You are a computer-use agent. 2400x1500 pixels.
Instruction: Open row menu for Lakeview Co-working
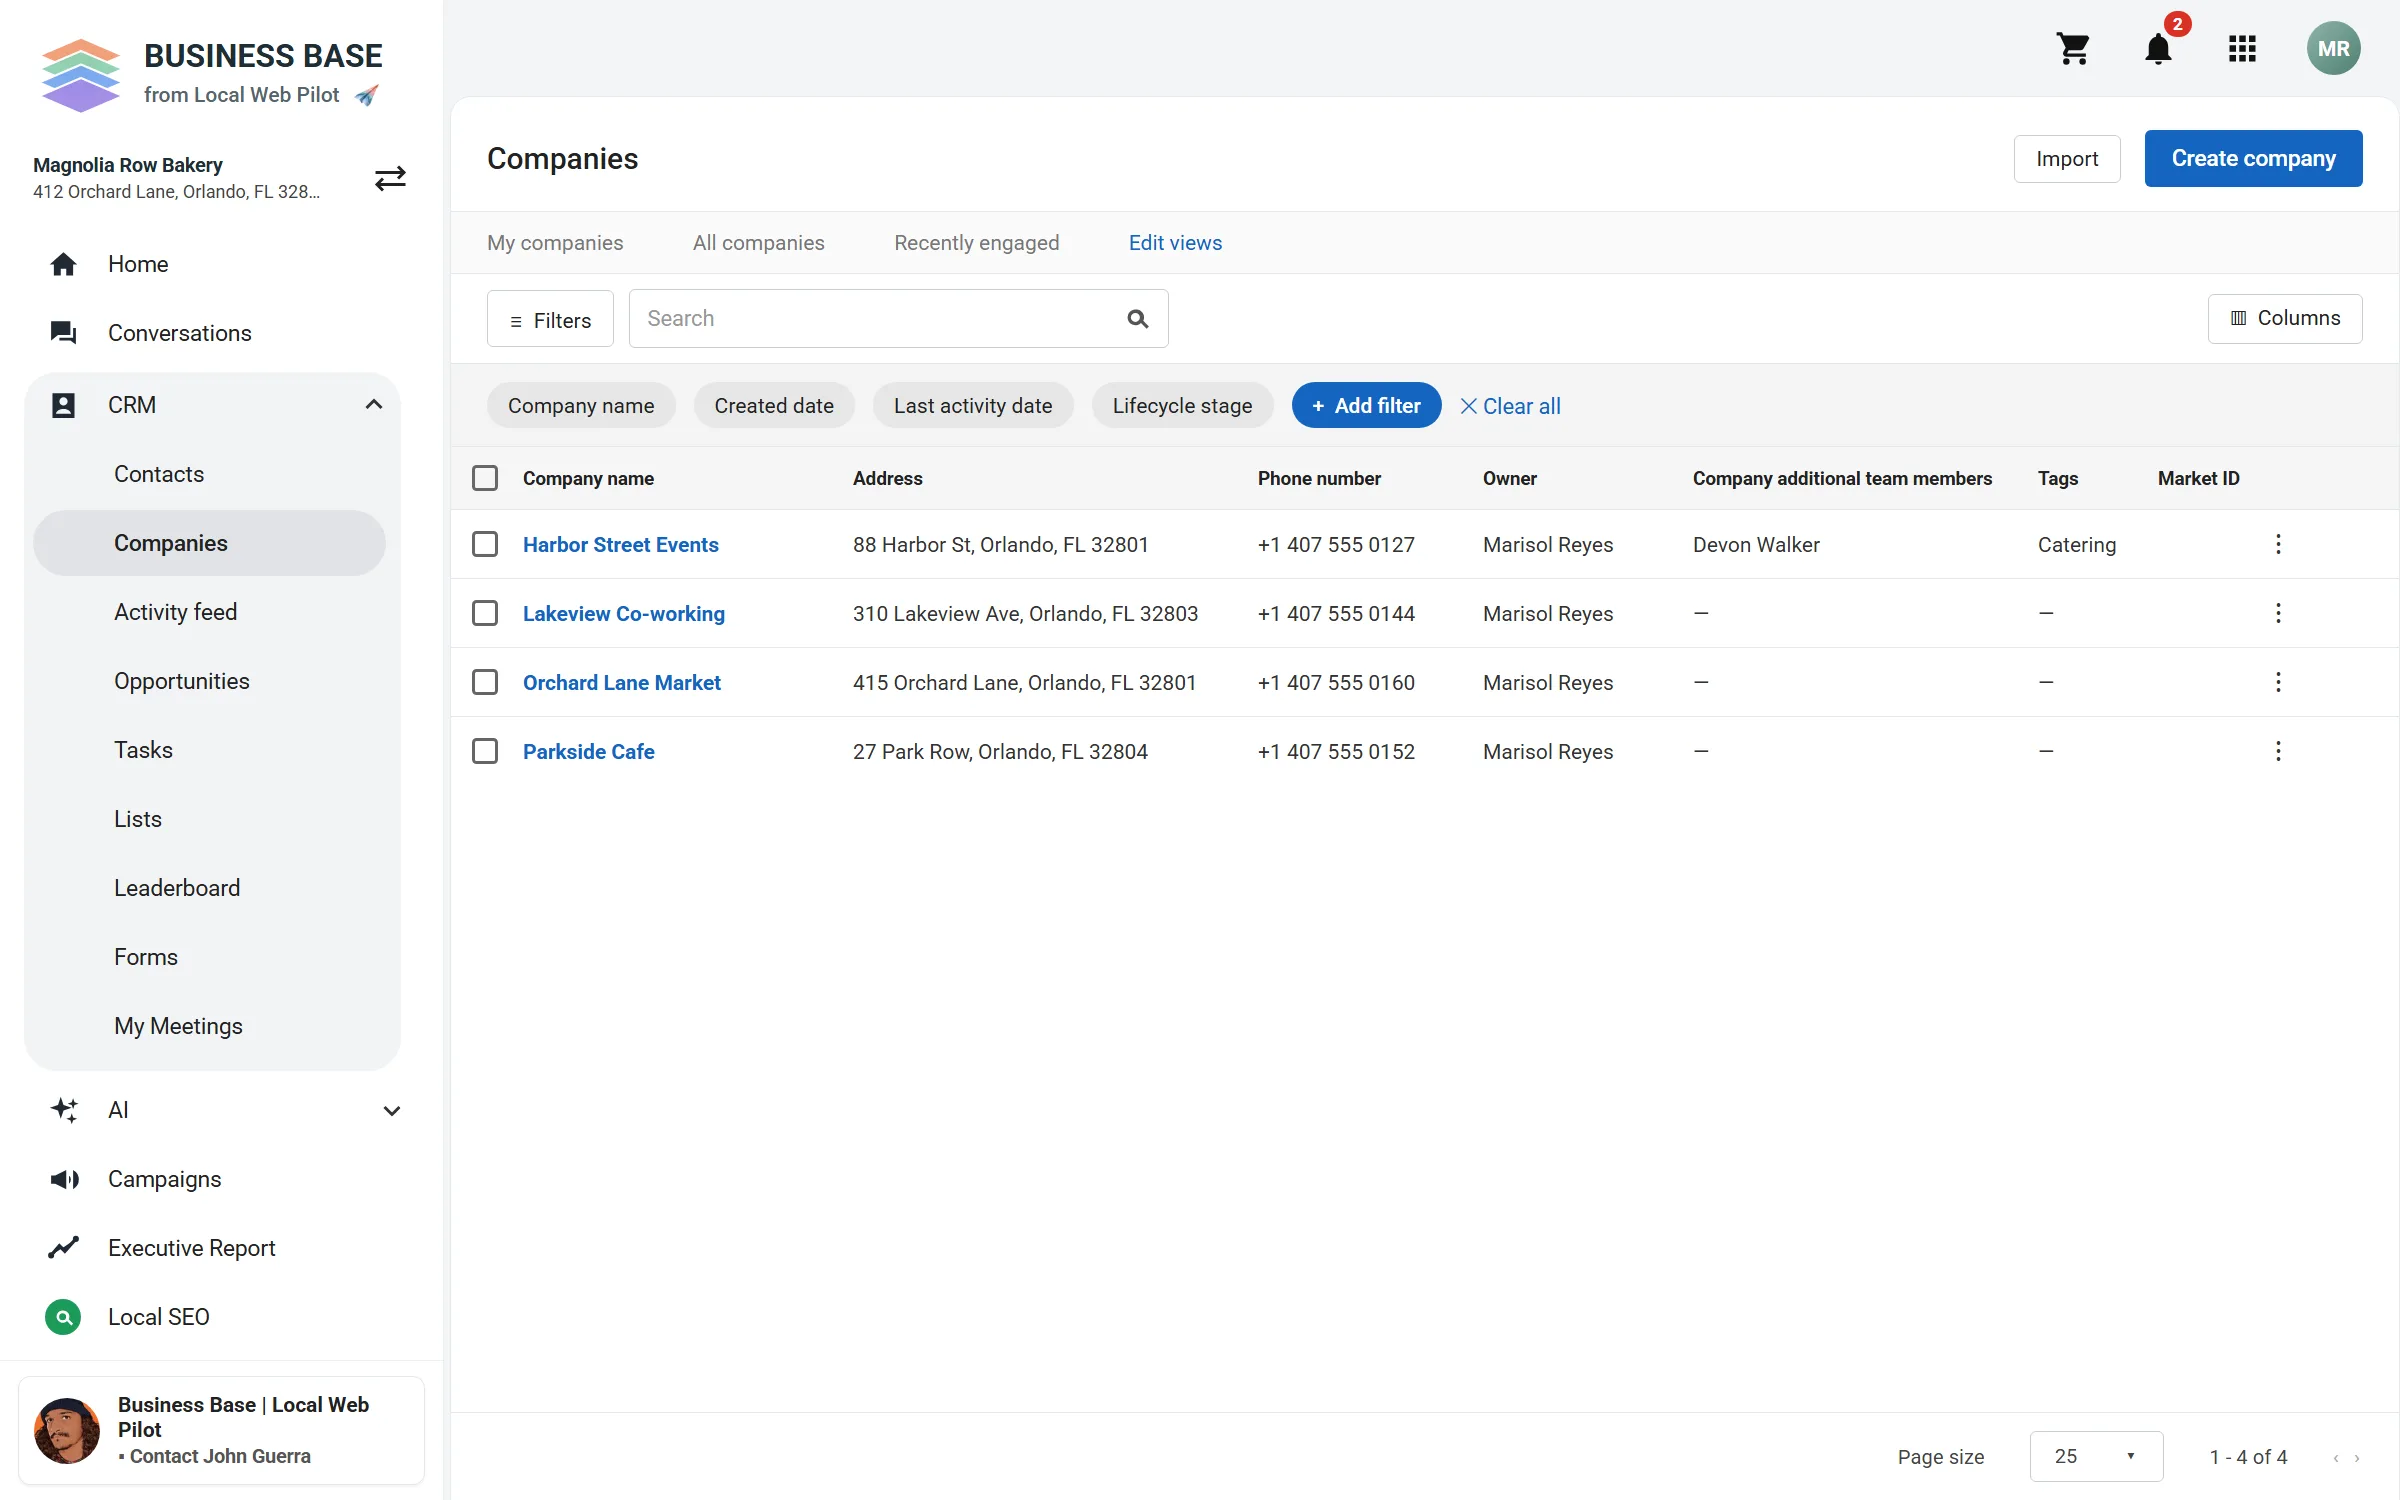coord(2278,613)
